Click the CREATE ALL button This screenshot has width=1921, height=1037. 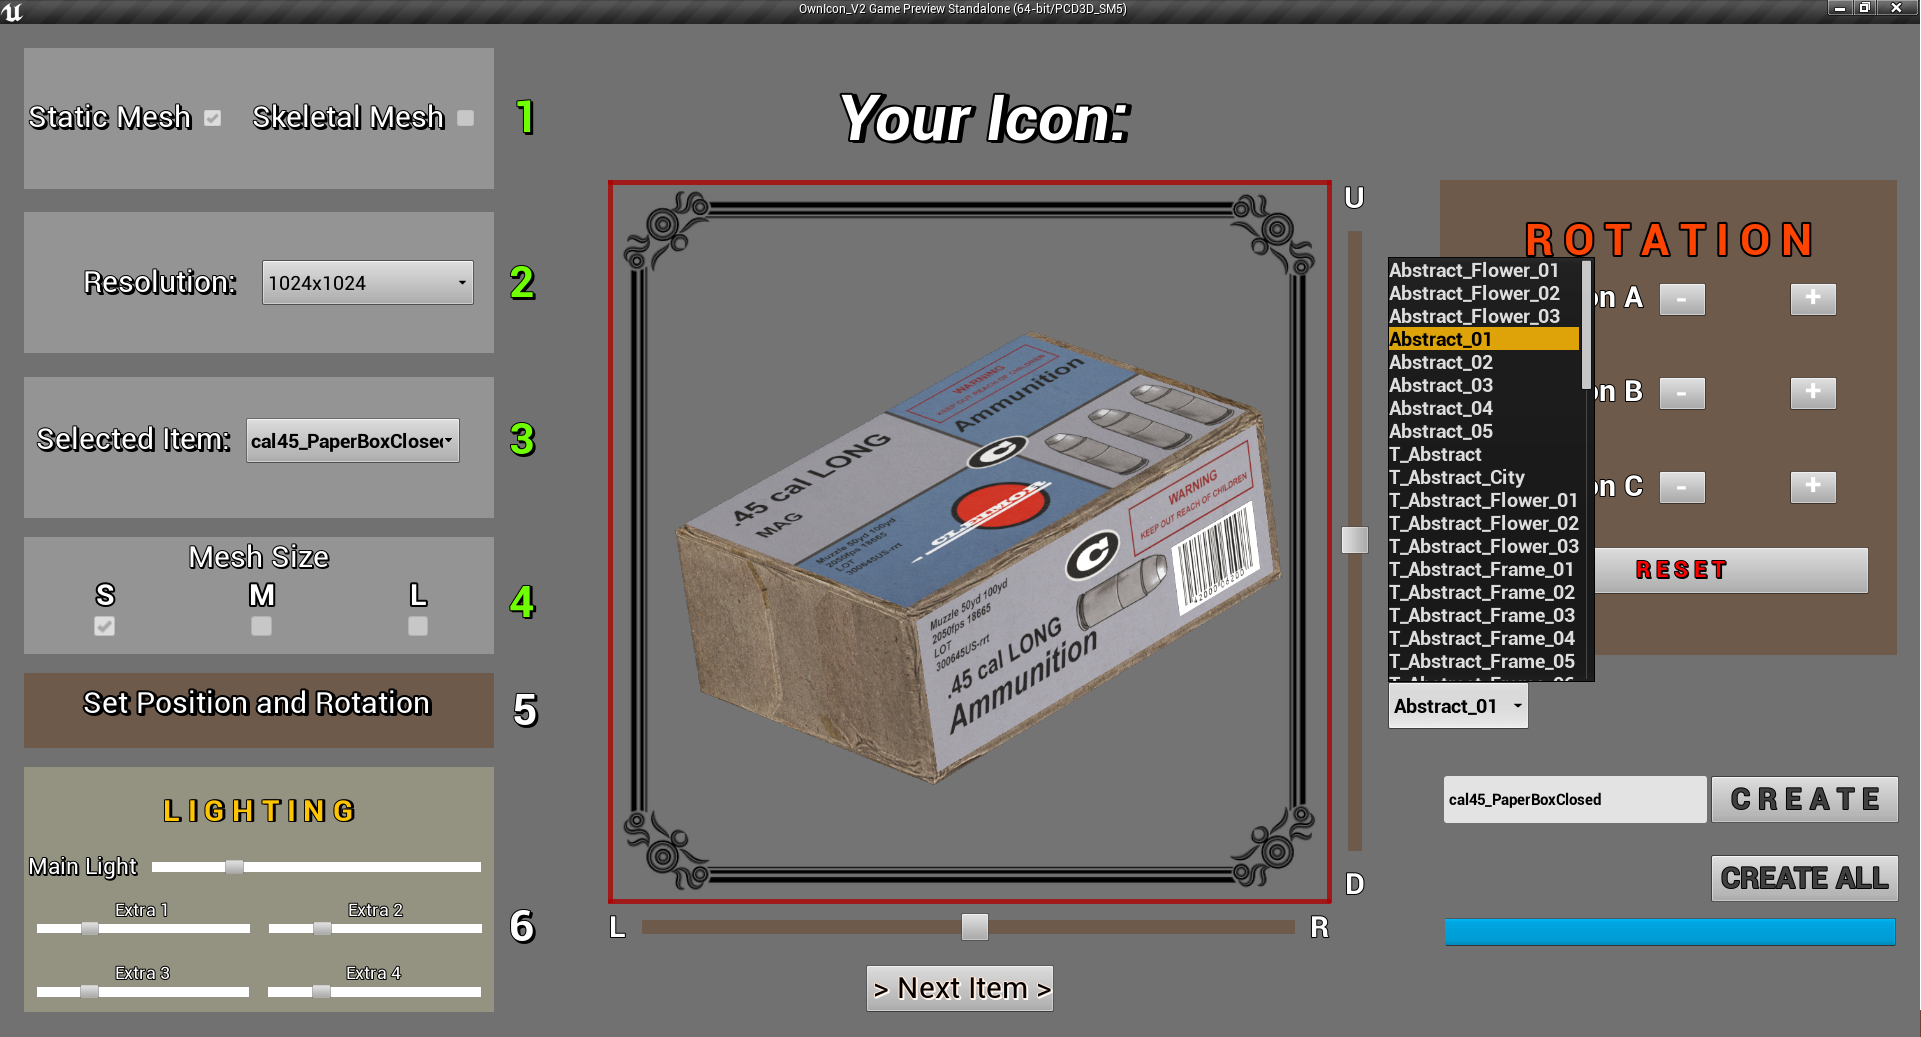1804,878
